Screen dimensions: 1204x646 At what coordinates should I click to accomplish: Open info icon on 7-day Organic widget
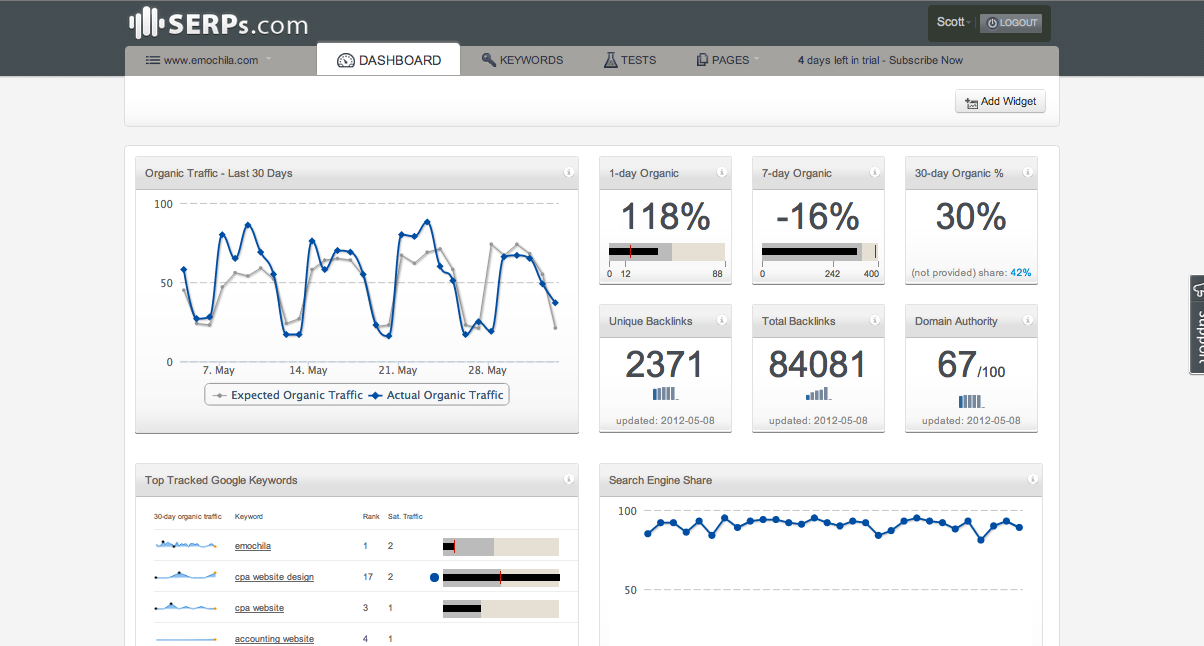874,173
